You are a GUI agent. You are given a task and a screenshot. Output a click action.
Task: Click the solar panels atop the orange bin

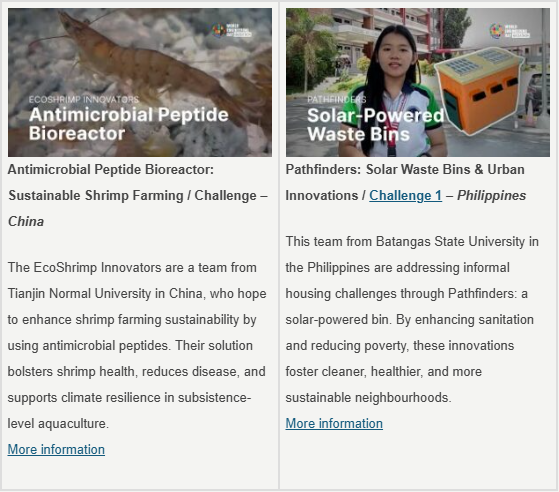pyautogui.click(x=476, y=61)
